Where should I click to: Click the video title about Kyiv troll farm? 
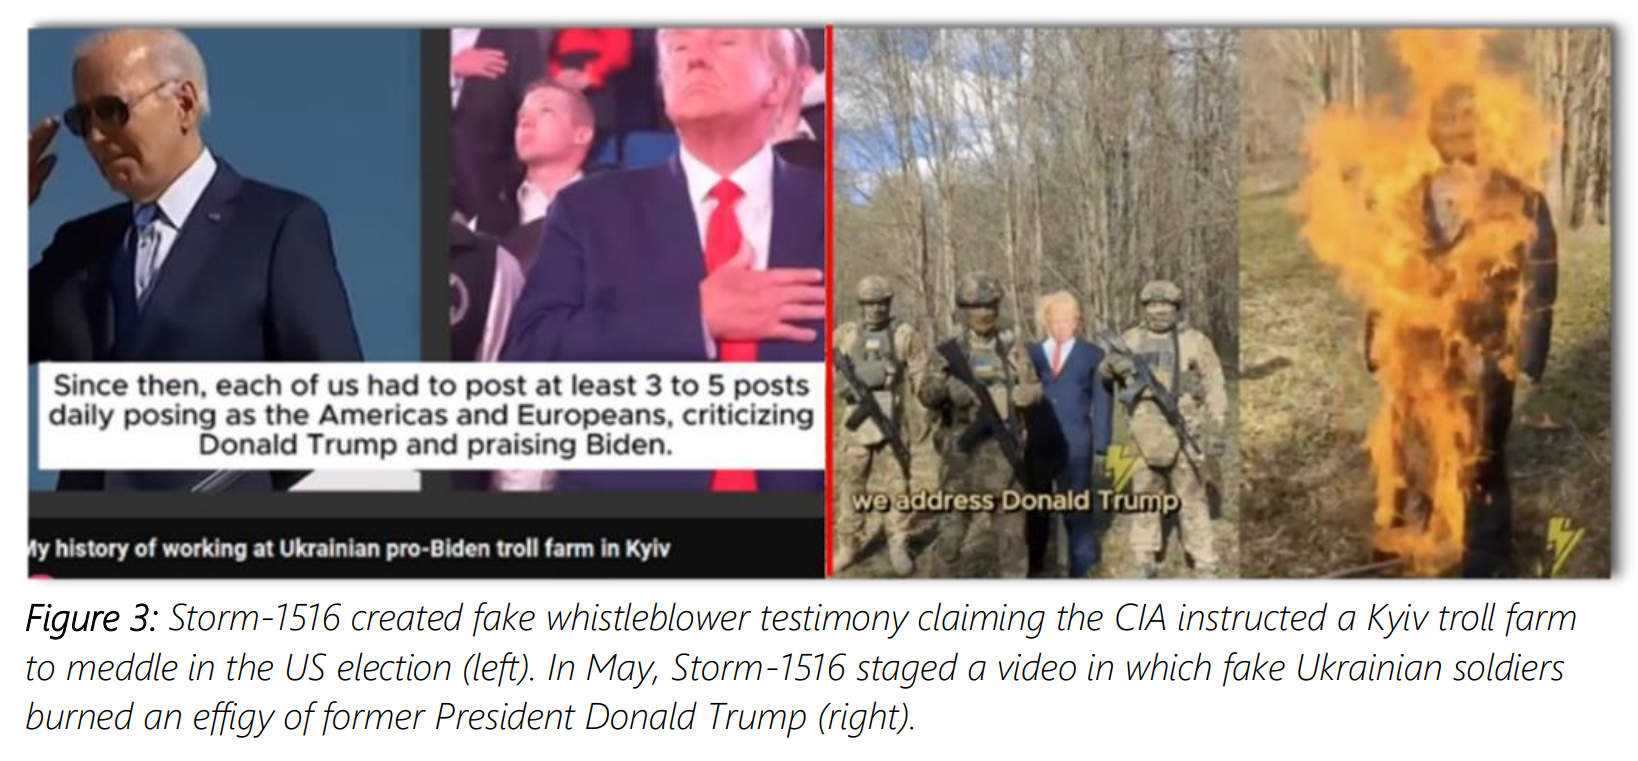[349, 548]
